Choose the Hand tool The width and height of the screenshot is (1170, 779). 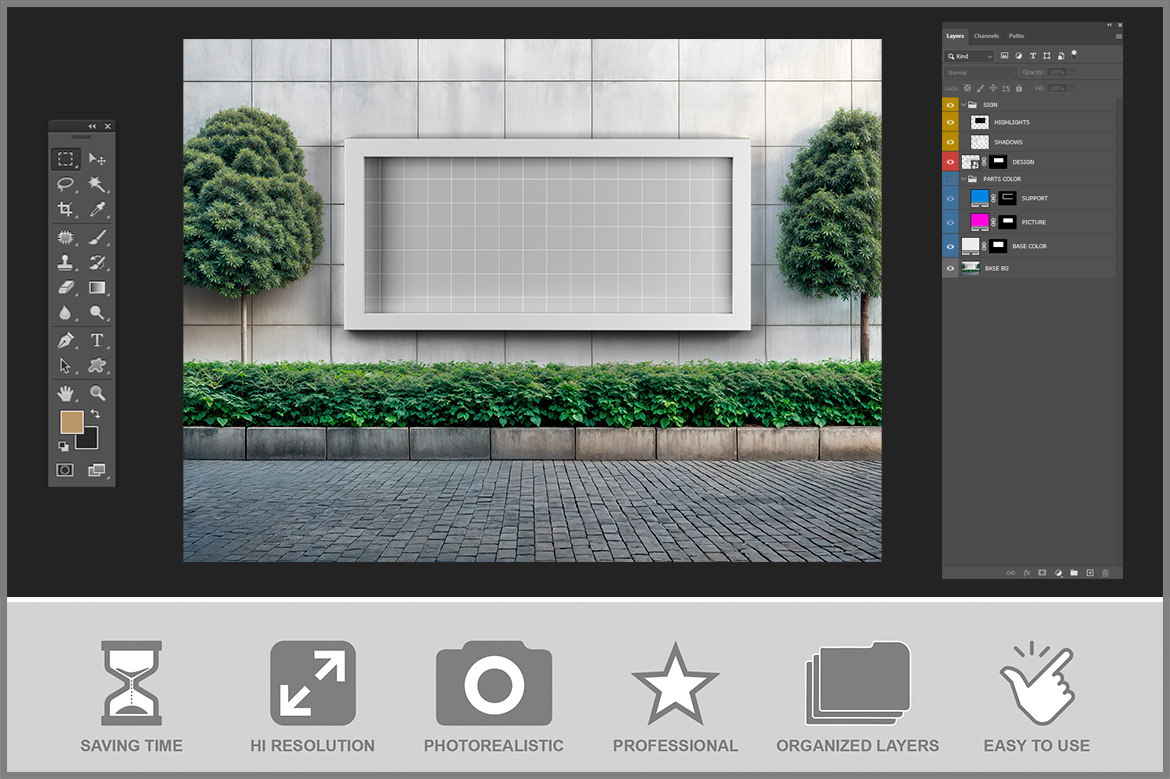click(x=65, y=393)
